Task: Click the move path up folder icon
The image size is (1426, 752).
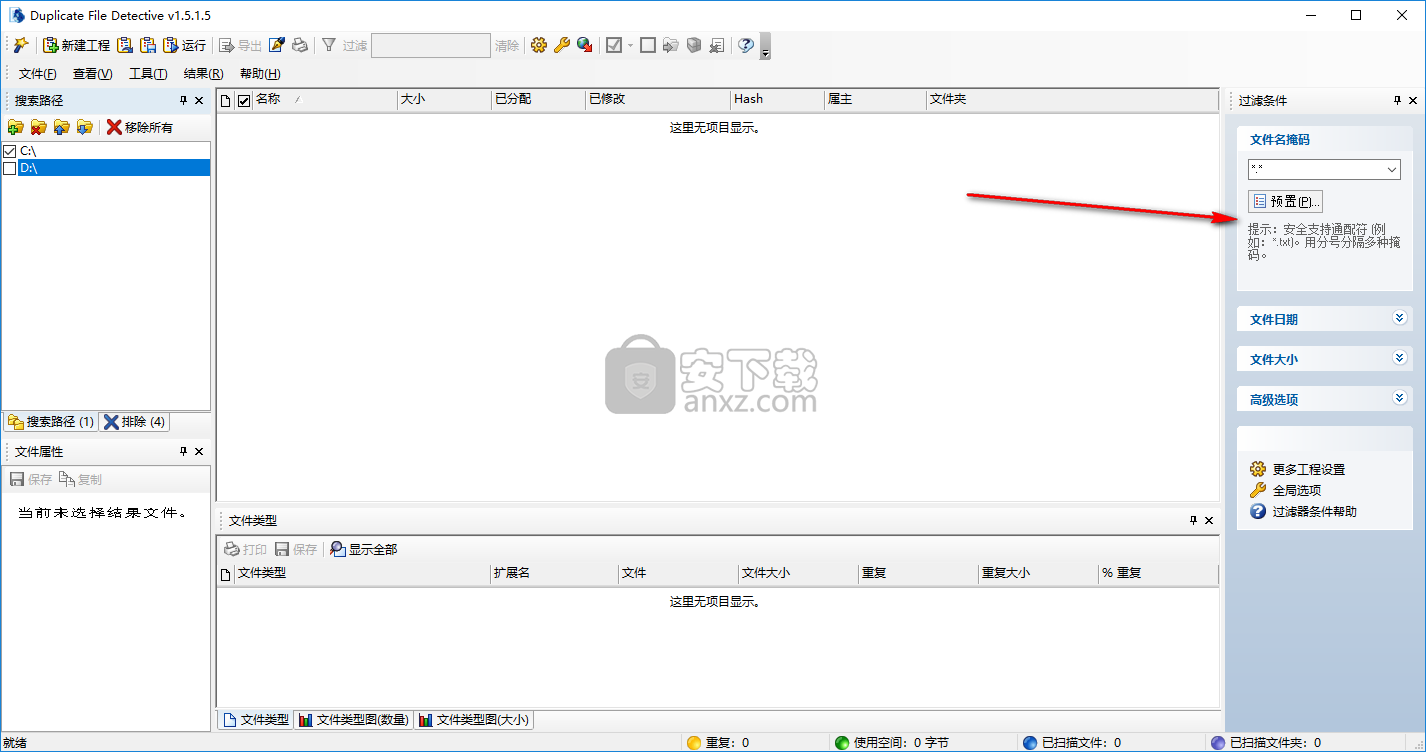Action: [62, 127]
